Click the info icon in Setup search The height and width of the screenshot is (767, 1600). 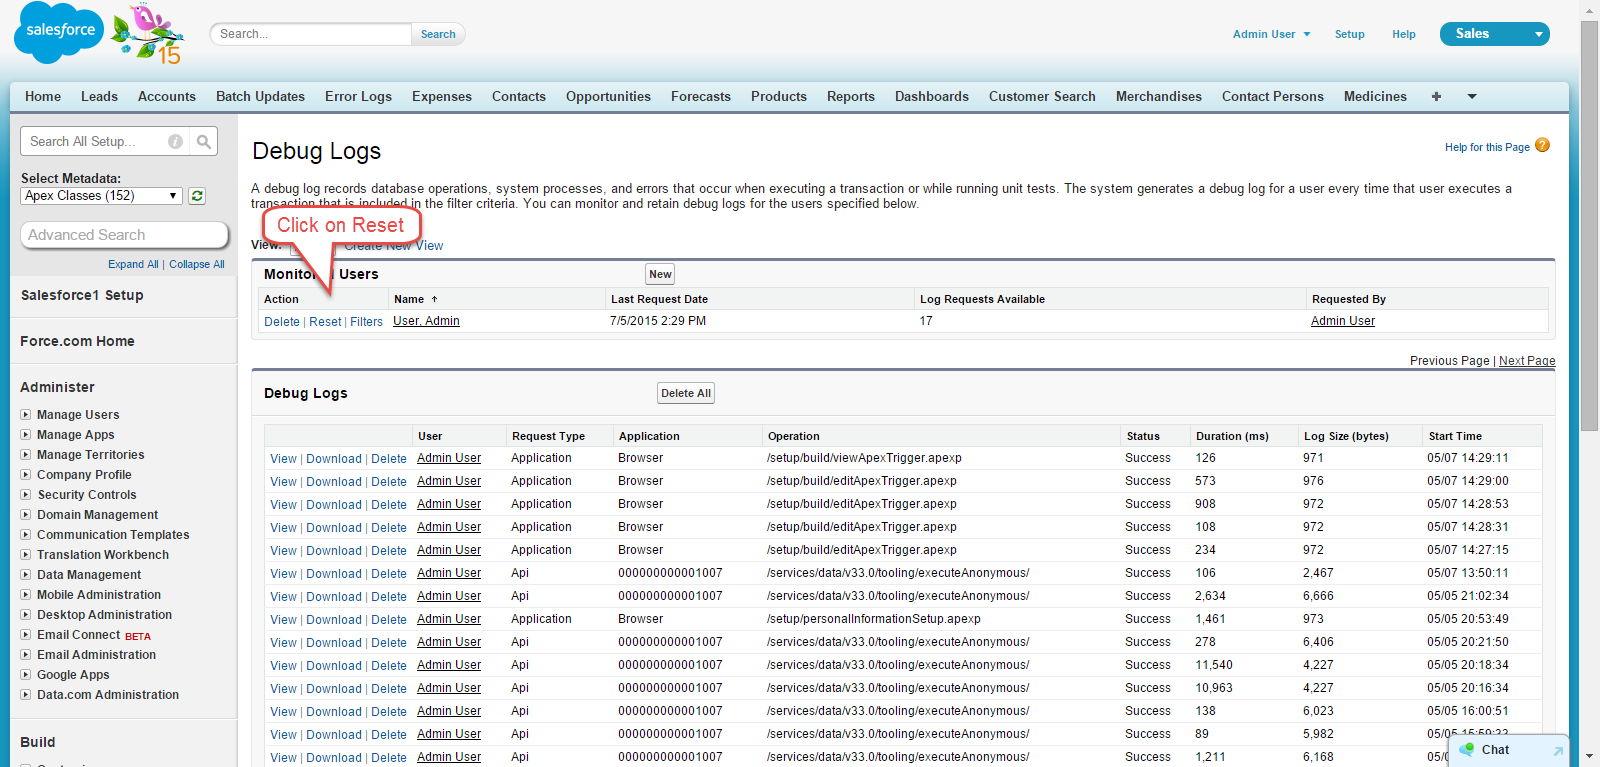click(175, 142)
